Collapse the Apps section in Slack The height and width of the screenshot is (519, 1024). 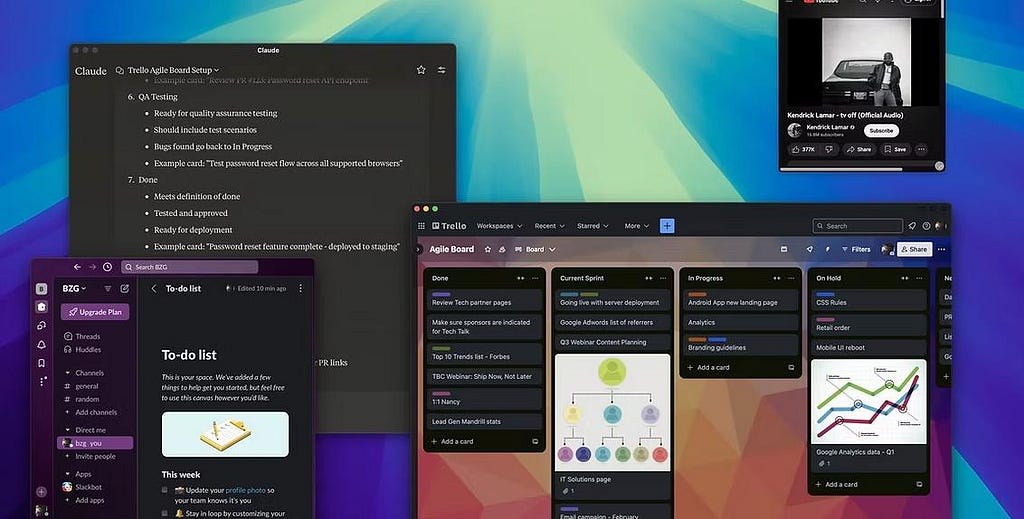point(67,474)
